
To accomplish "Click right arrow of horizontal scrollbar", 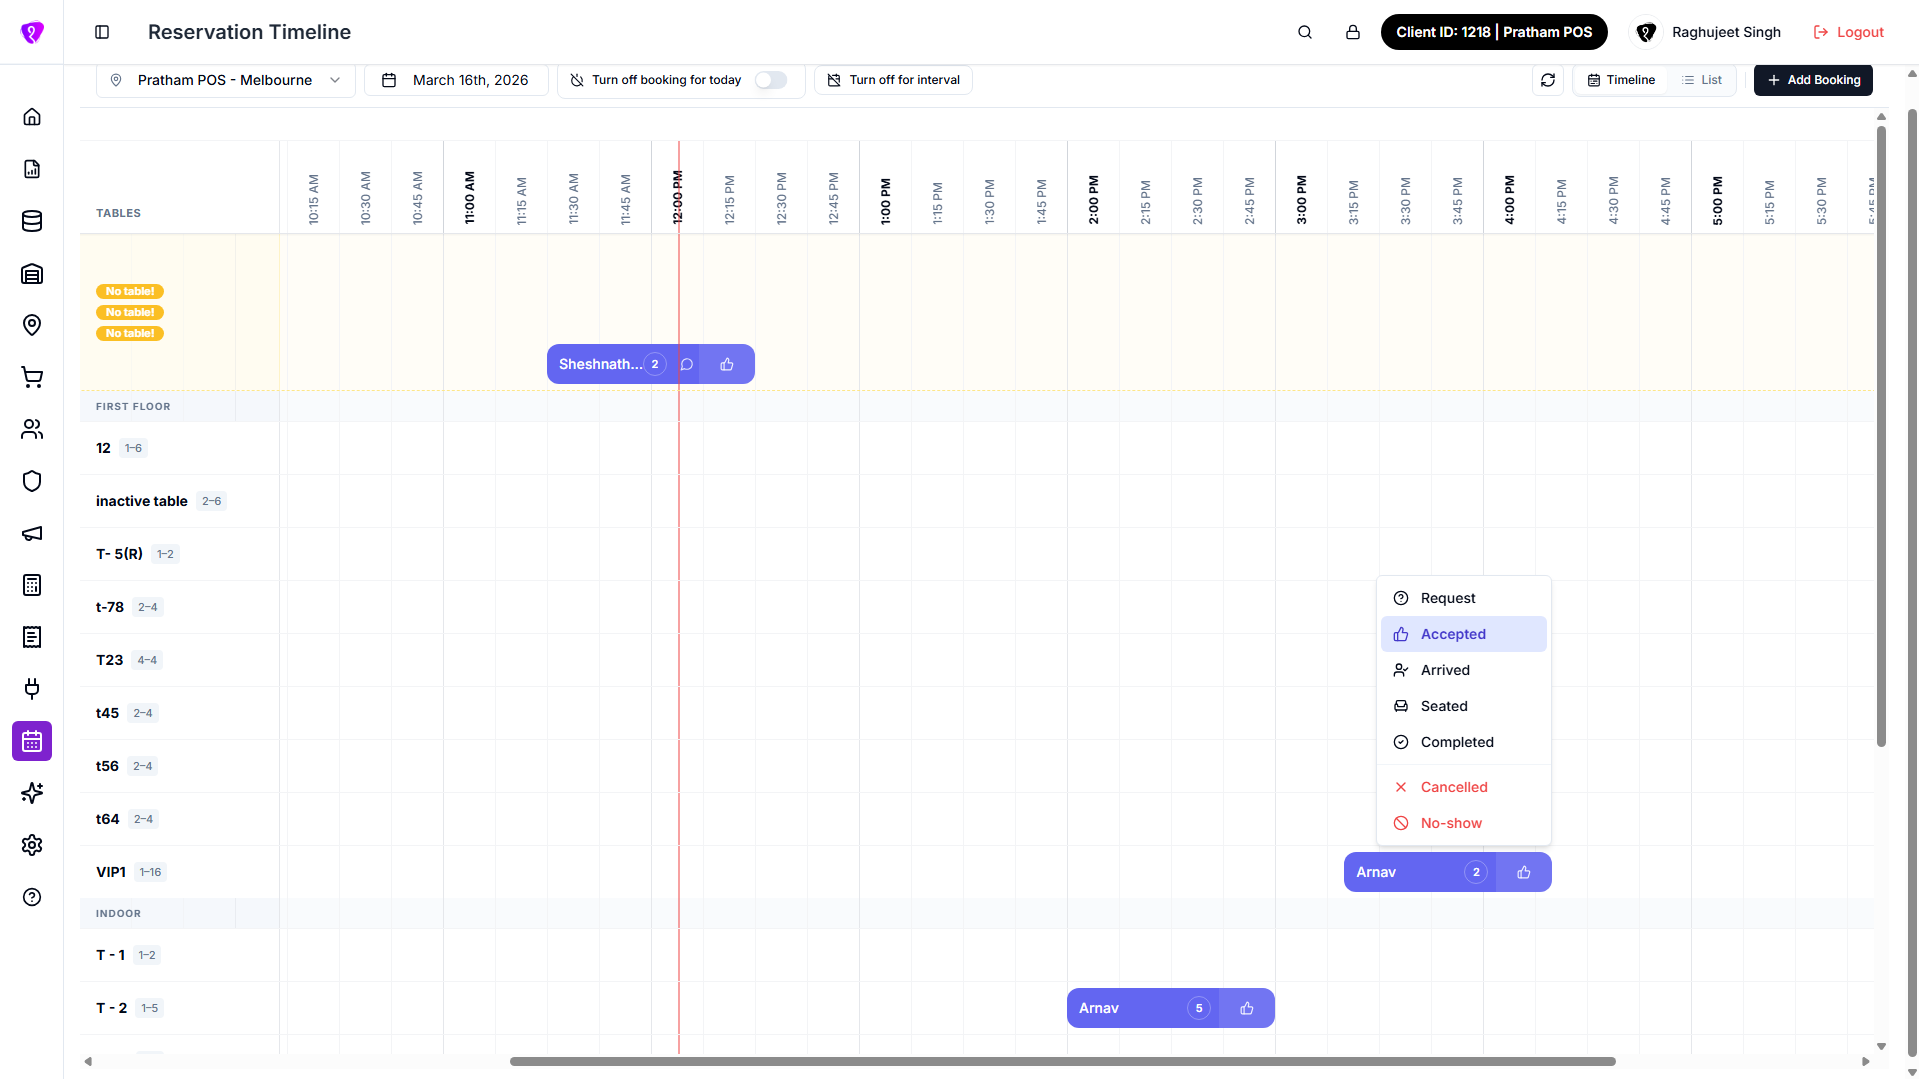I will pyautogui.click(x=1865, y=1061).
